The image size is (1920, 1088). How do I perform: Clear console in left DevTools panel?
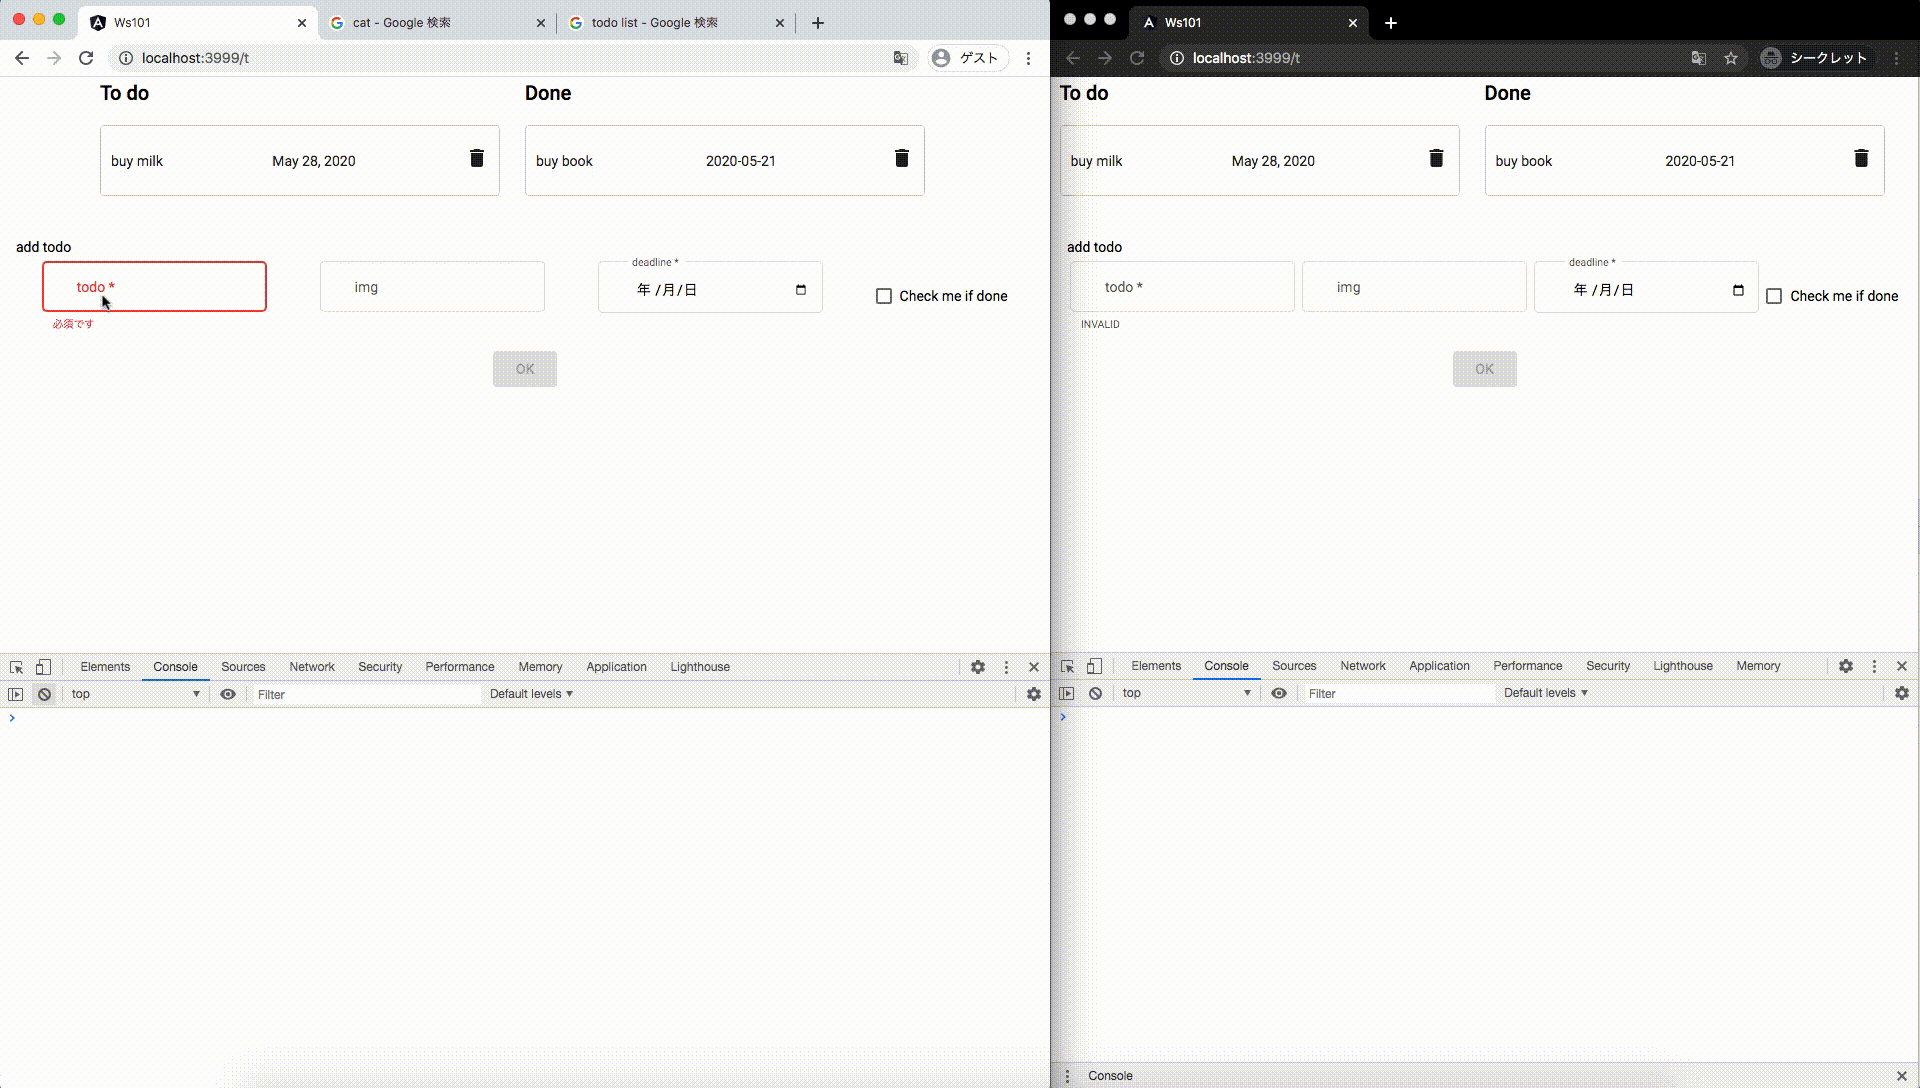[x=44, y=694]
